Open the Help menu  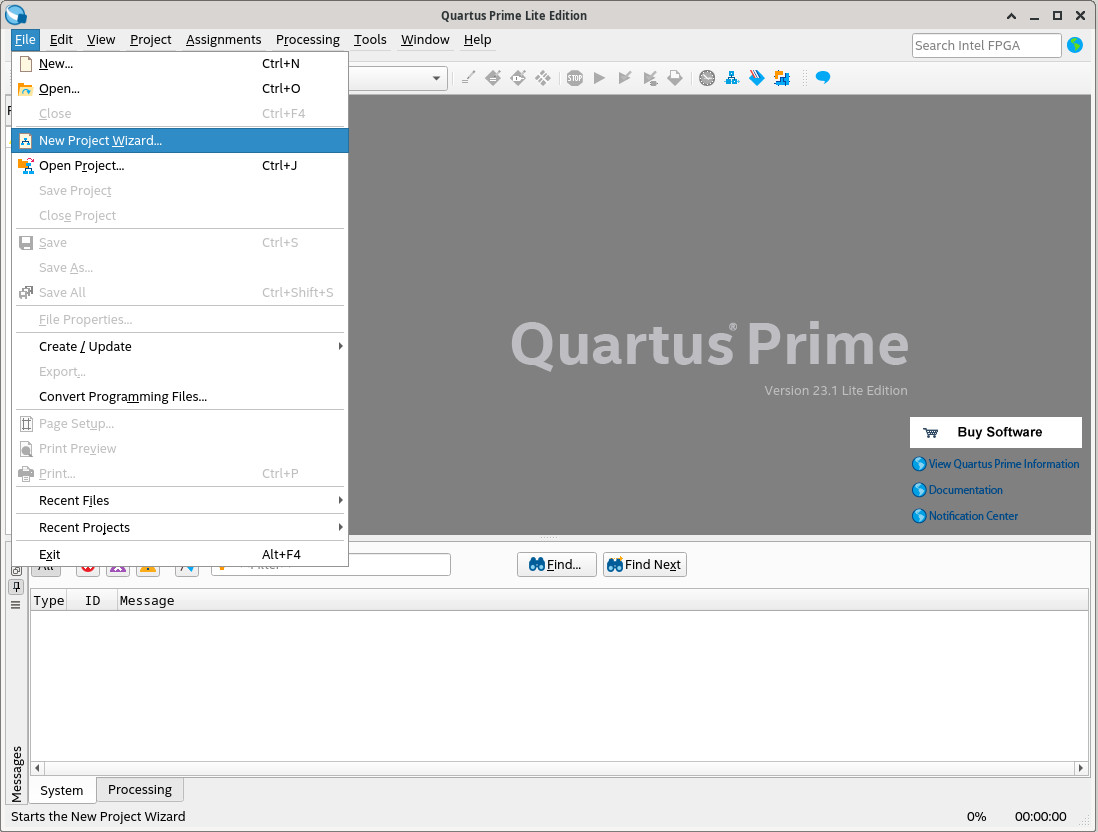coord(477,40)
